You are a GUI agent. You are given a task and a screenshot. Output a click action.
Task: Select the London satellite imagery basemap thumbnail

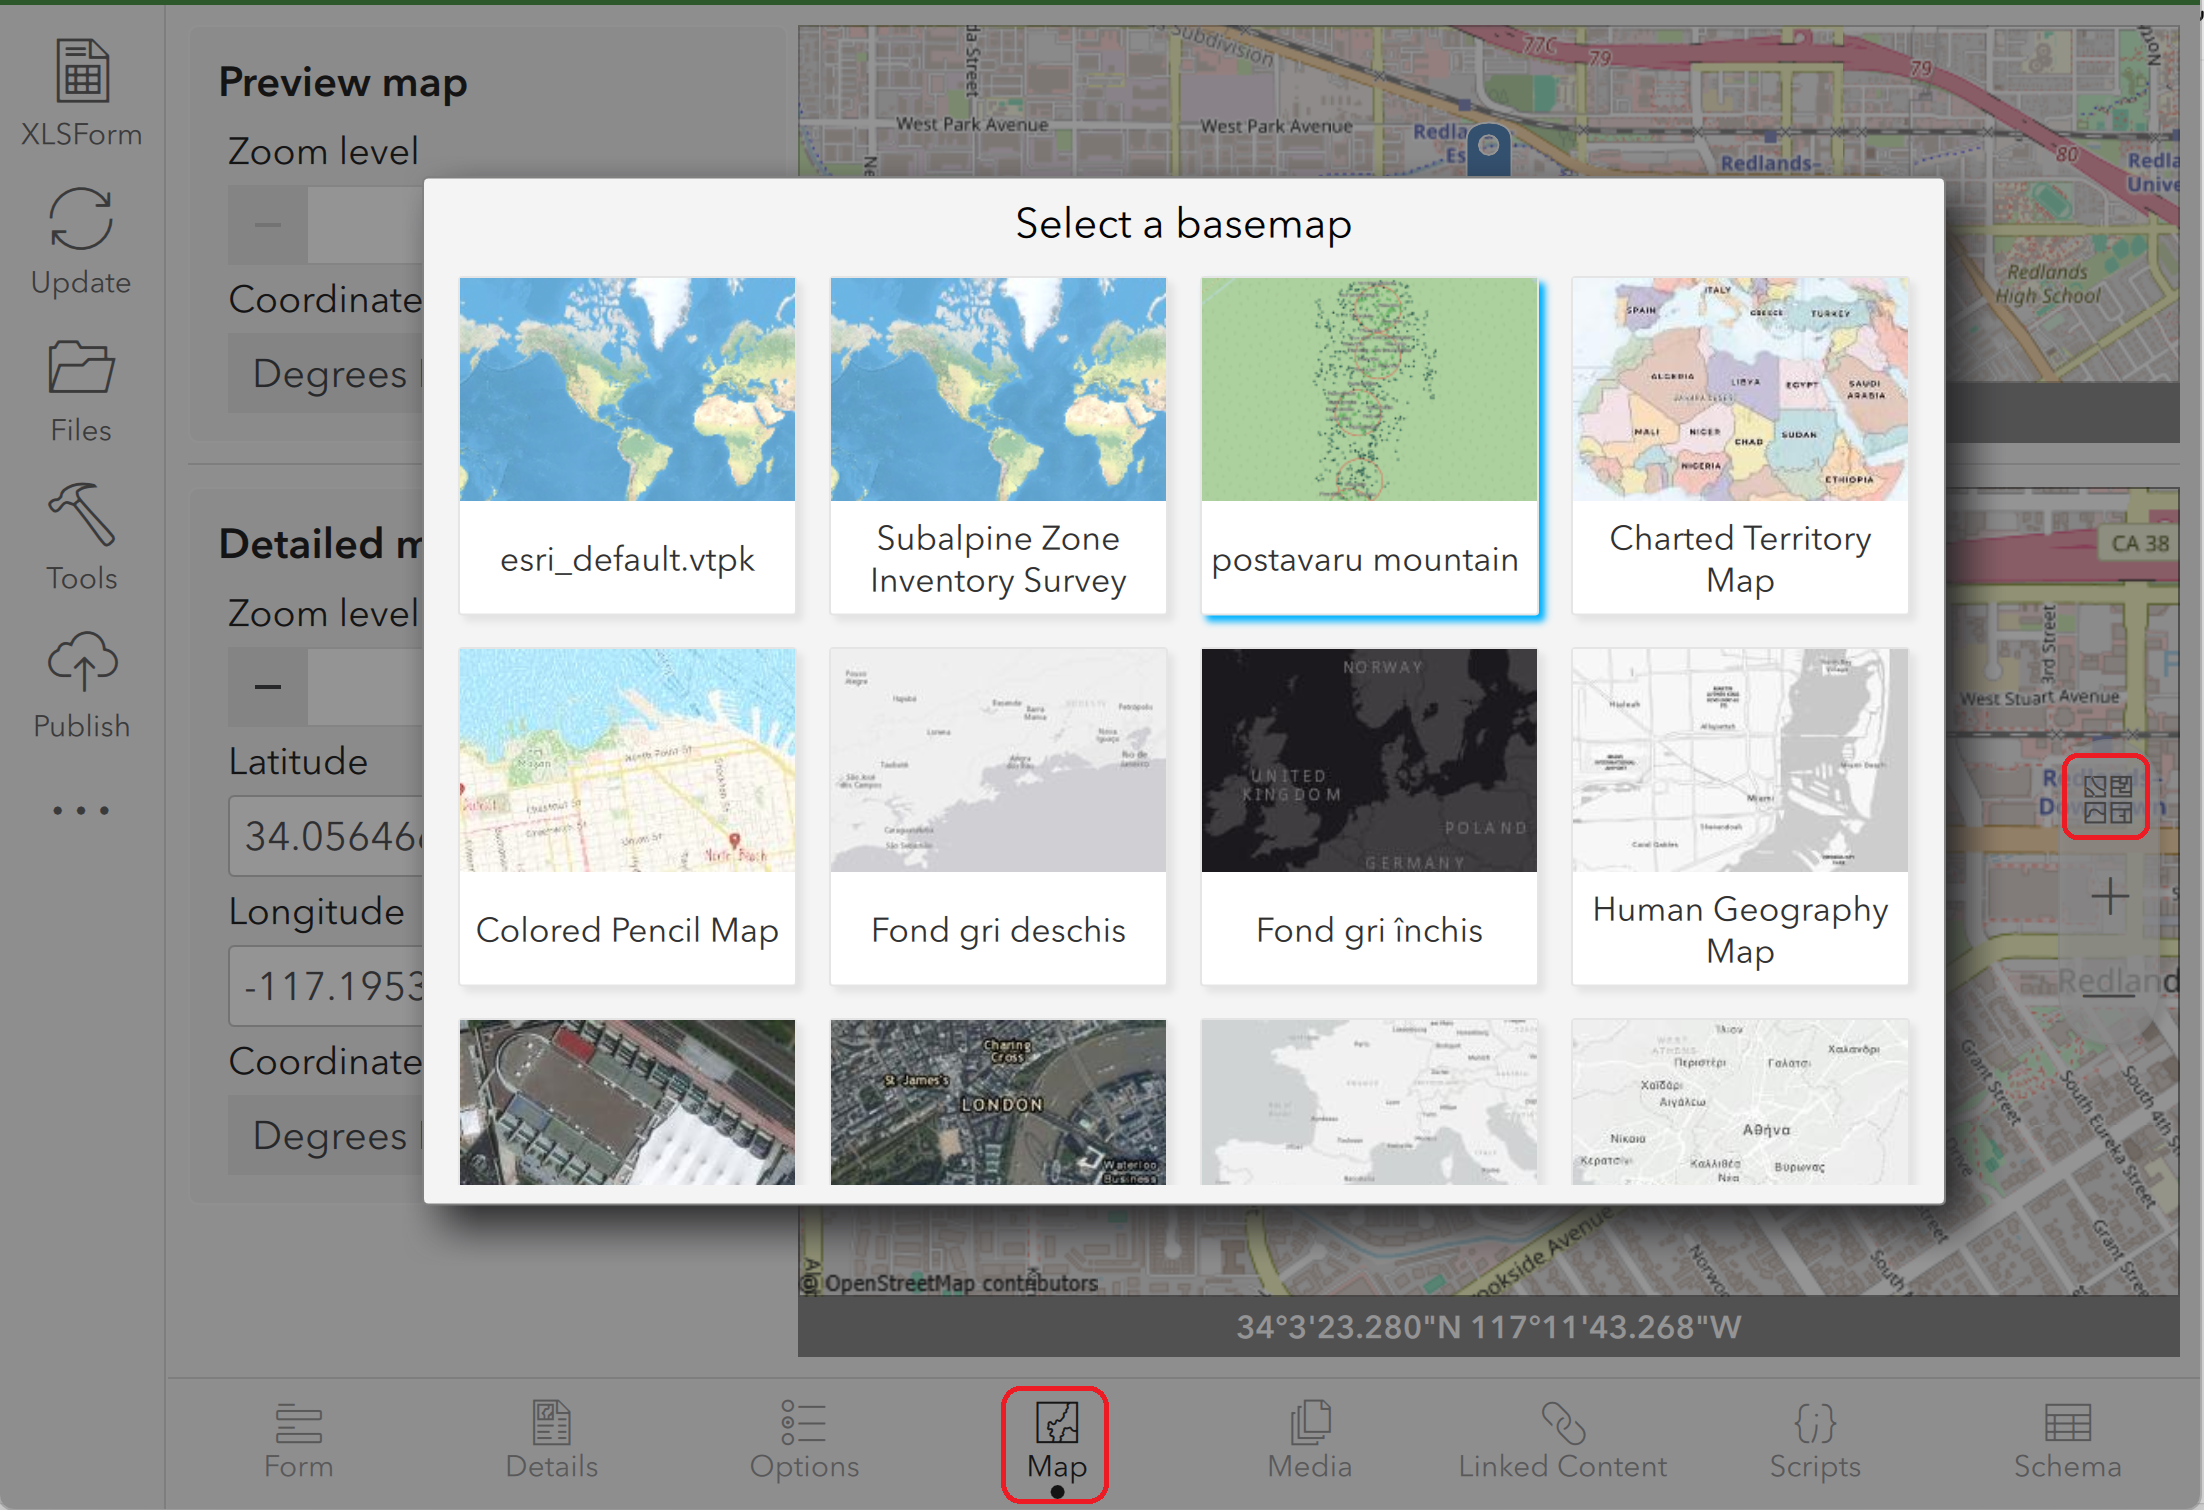point(998,1102)
